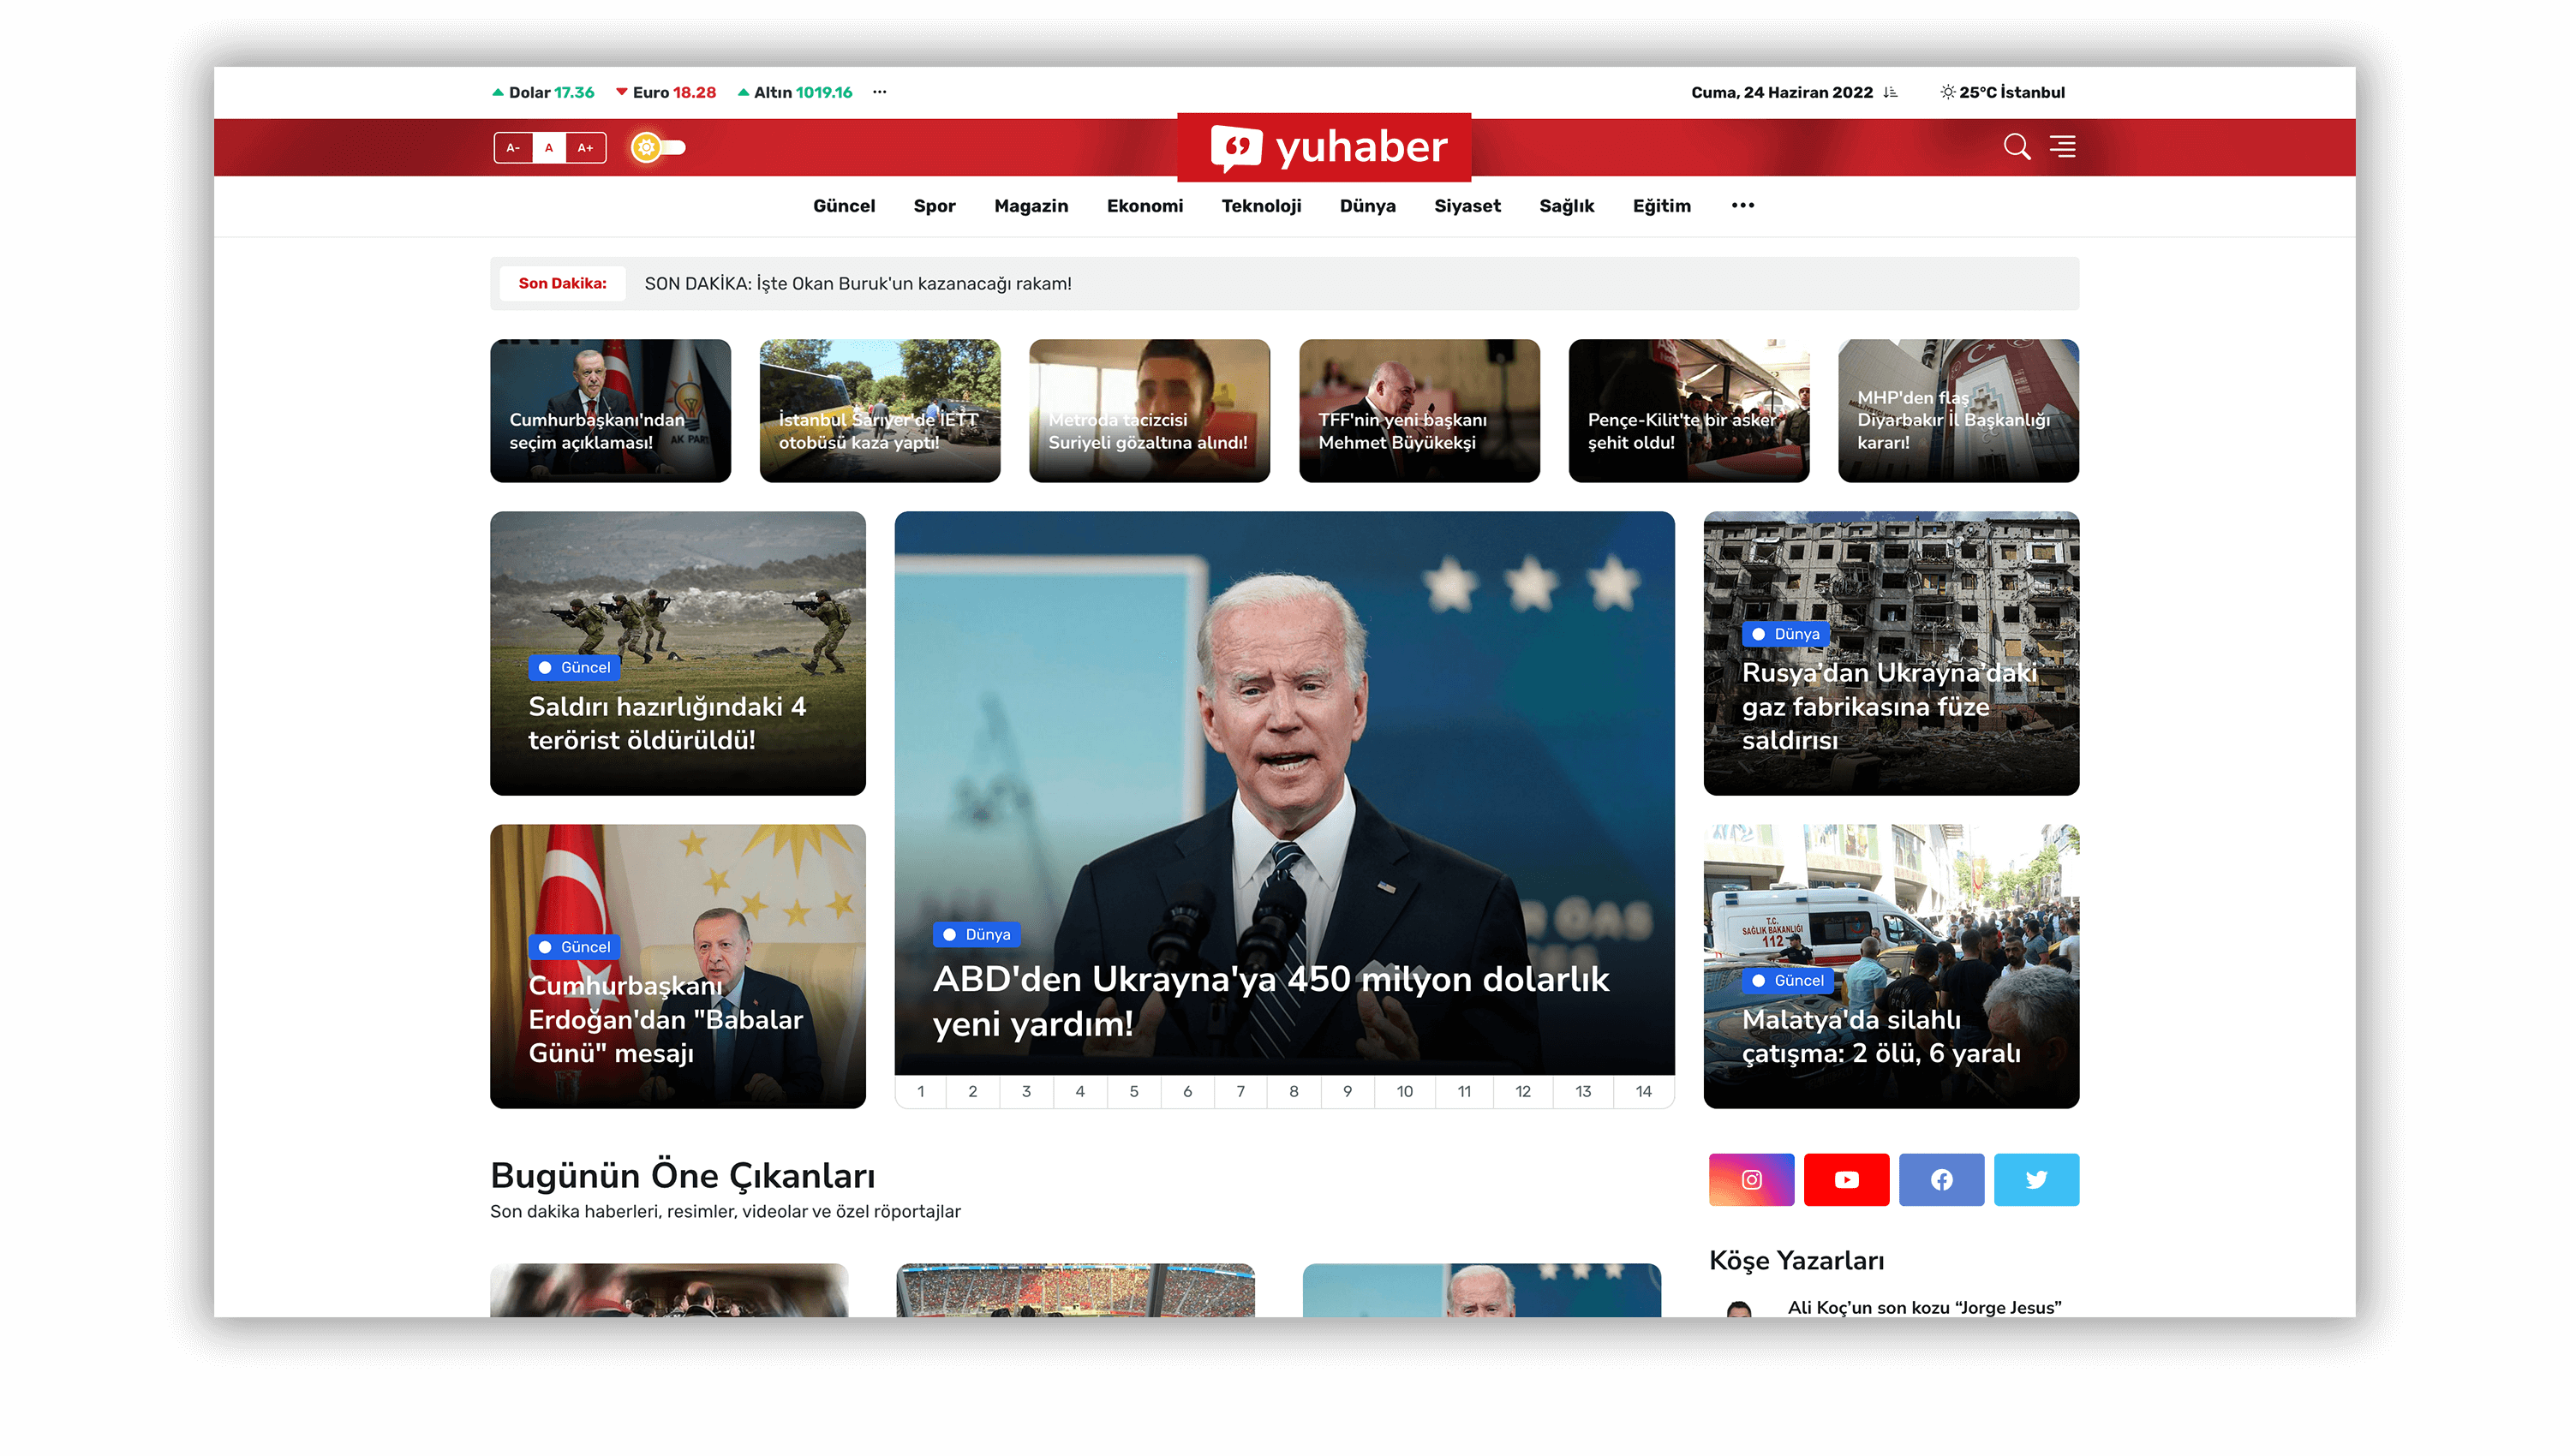The image size is (2570, 1456).
Task: Expand more currencies with ticker ellipsis
Action: click(879, 92)
